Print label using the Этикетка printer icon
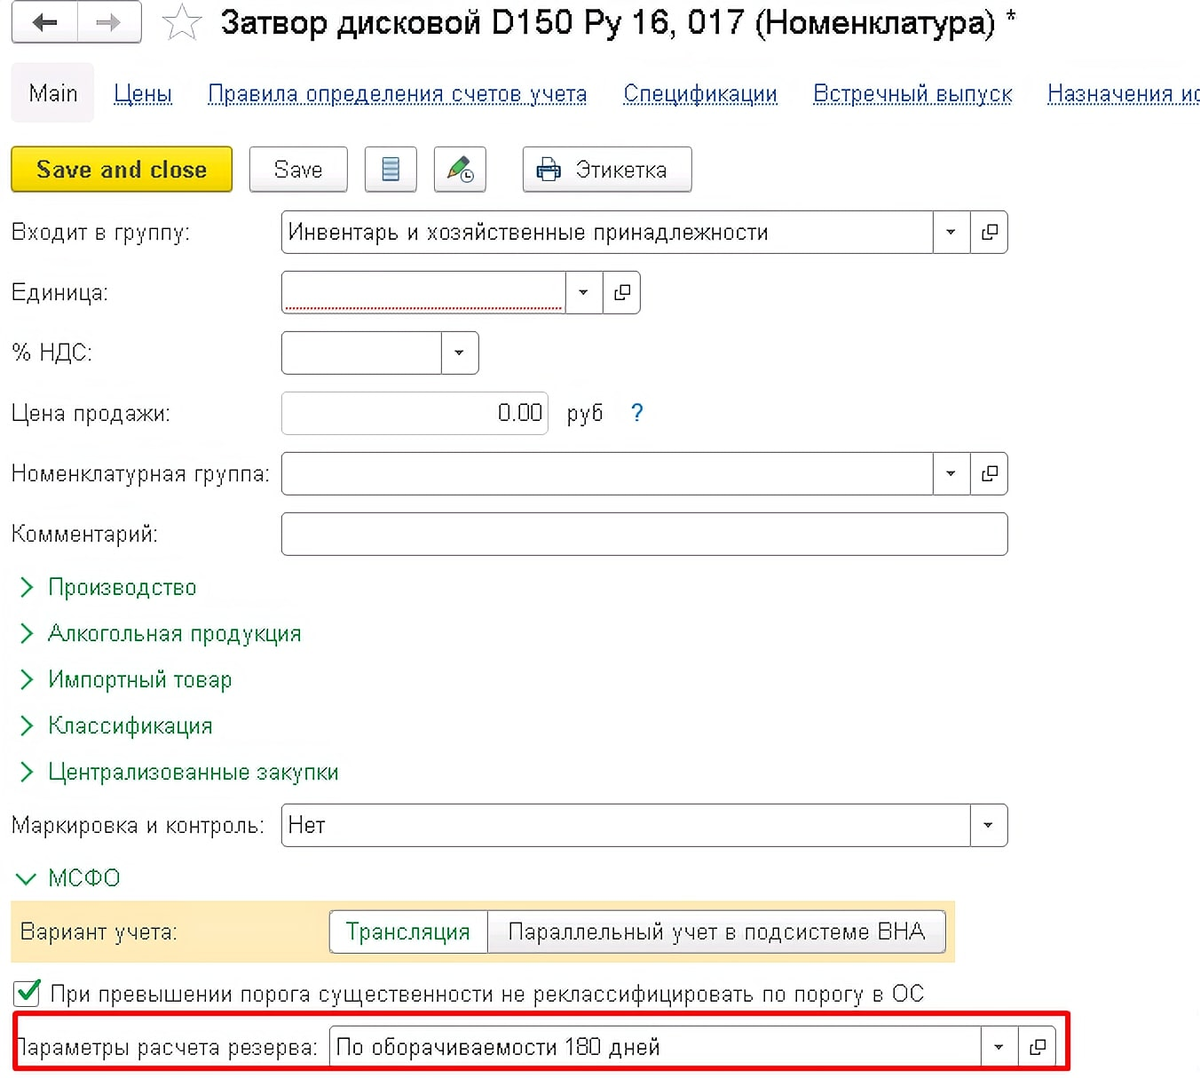The image size is (1200, 1078). pos(605,169)
